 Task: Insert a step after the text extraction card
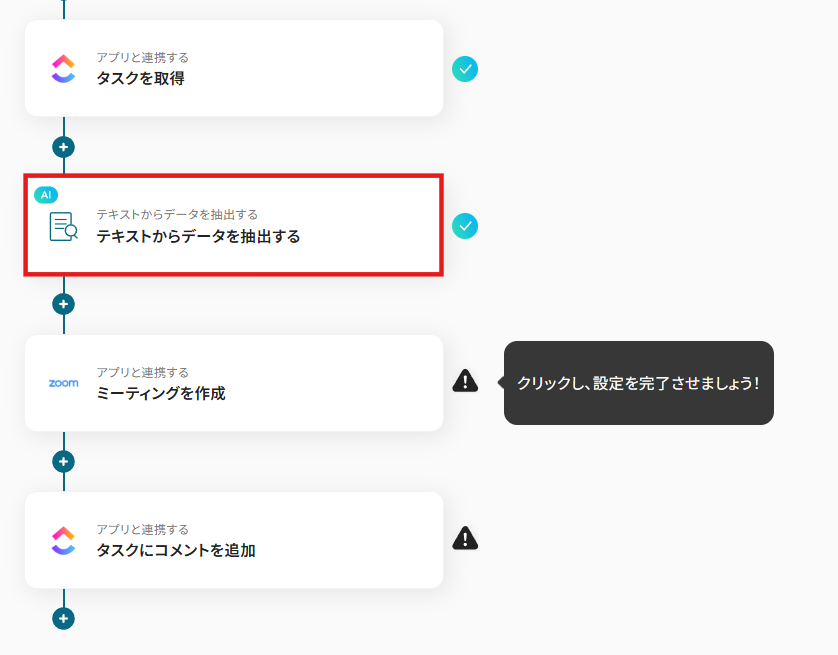(64, 304)
